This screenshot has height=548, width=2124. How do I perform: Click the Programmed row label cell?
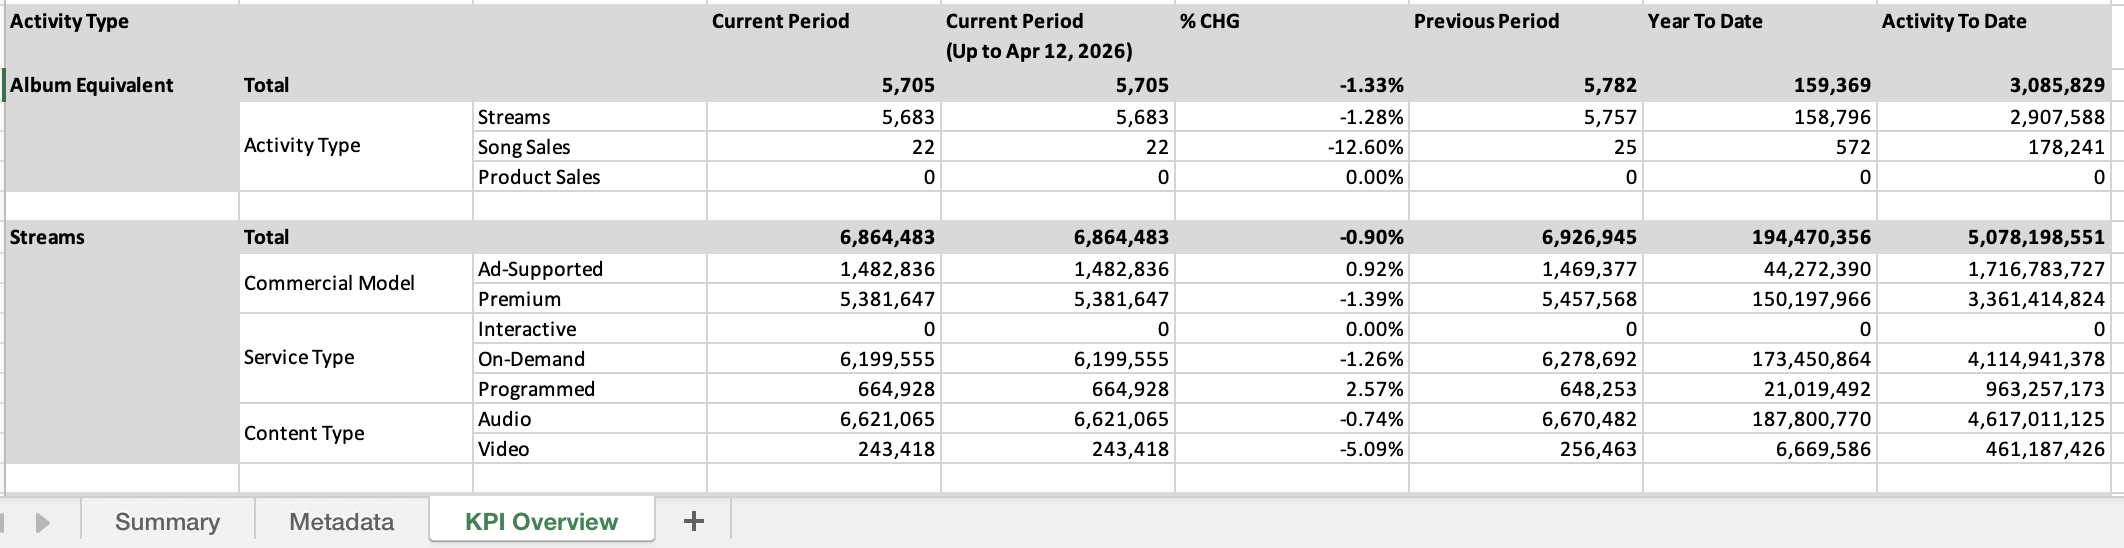536,389
